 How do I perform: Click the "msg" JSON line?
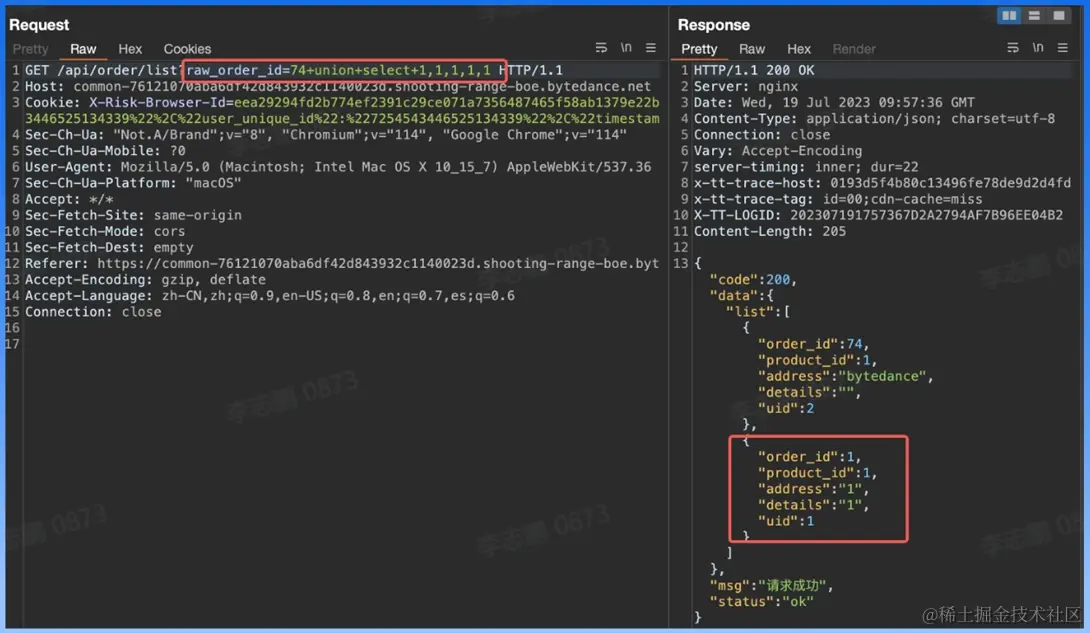point(771,585)
